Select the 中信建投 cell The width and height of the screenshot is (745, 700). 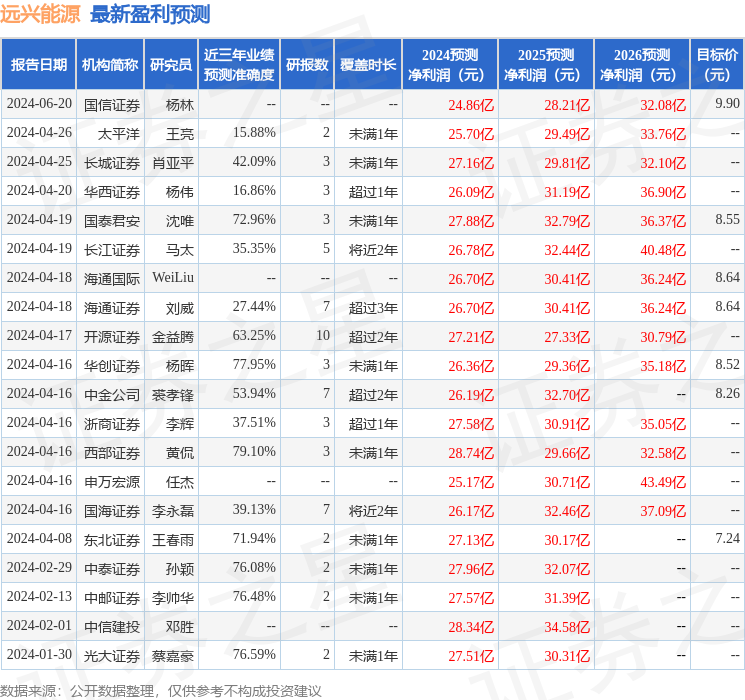tap(112, 627)
